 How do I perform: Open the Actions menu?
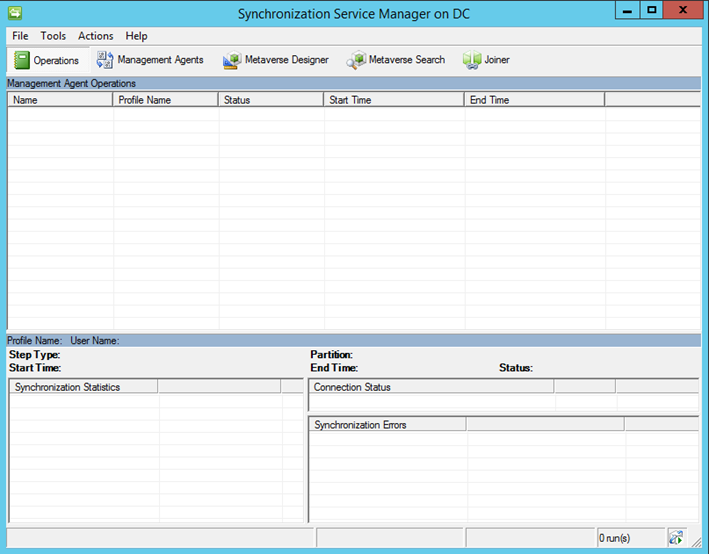[x=95, y=36]
